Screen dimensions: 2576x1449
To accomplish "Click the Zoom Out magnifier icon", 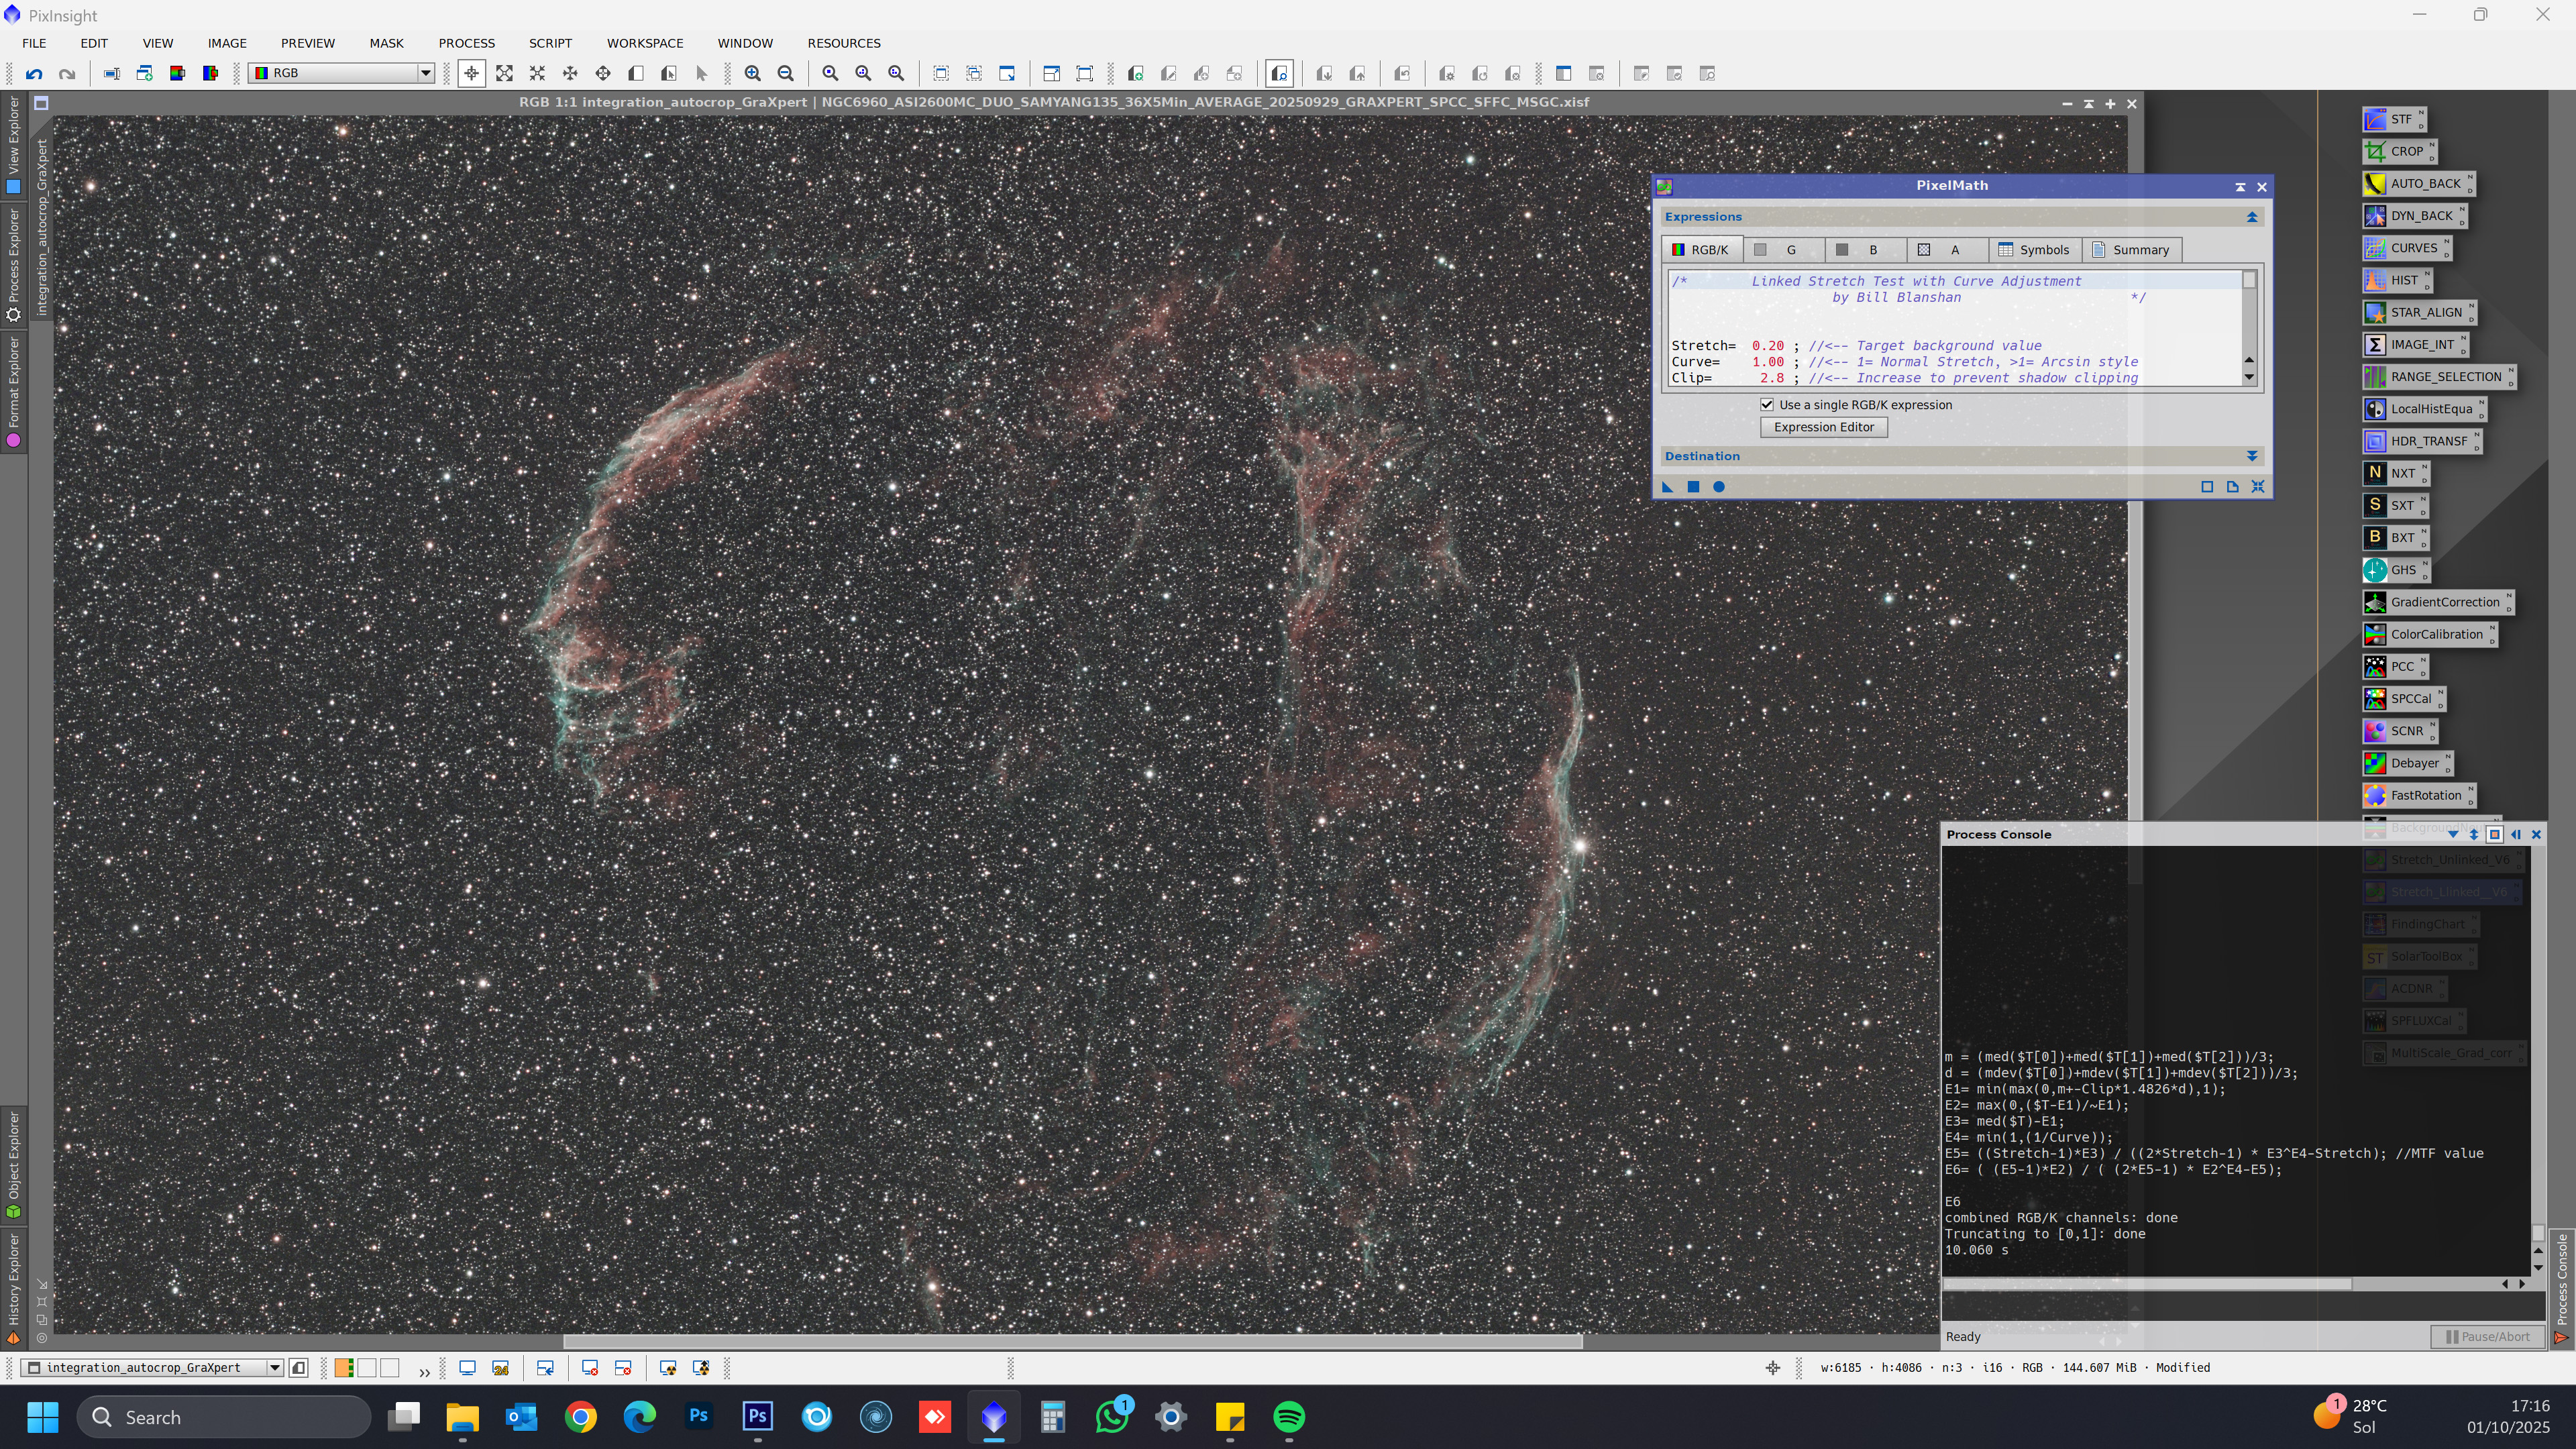I will 786,73.
